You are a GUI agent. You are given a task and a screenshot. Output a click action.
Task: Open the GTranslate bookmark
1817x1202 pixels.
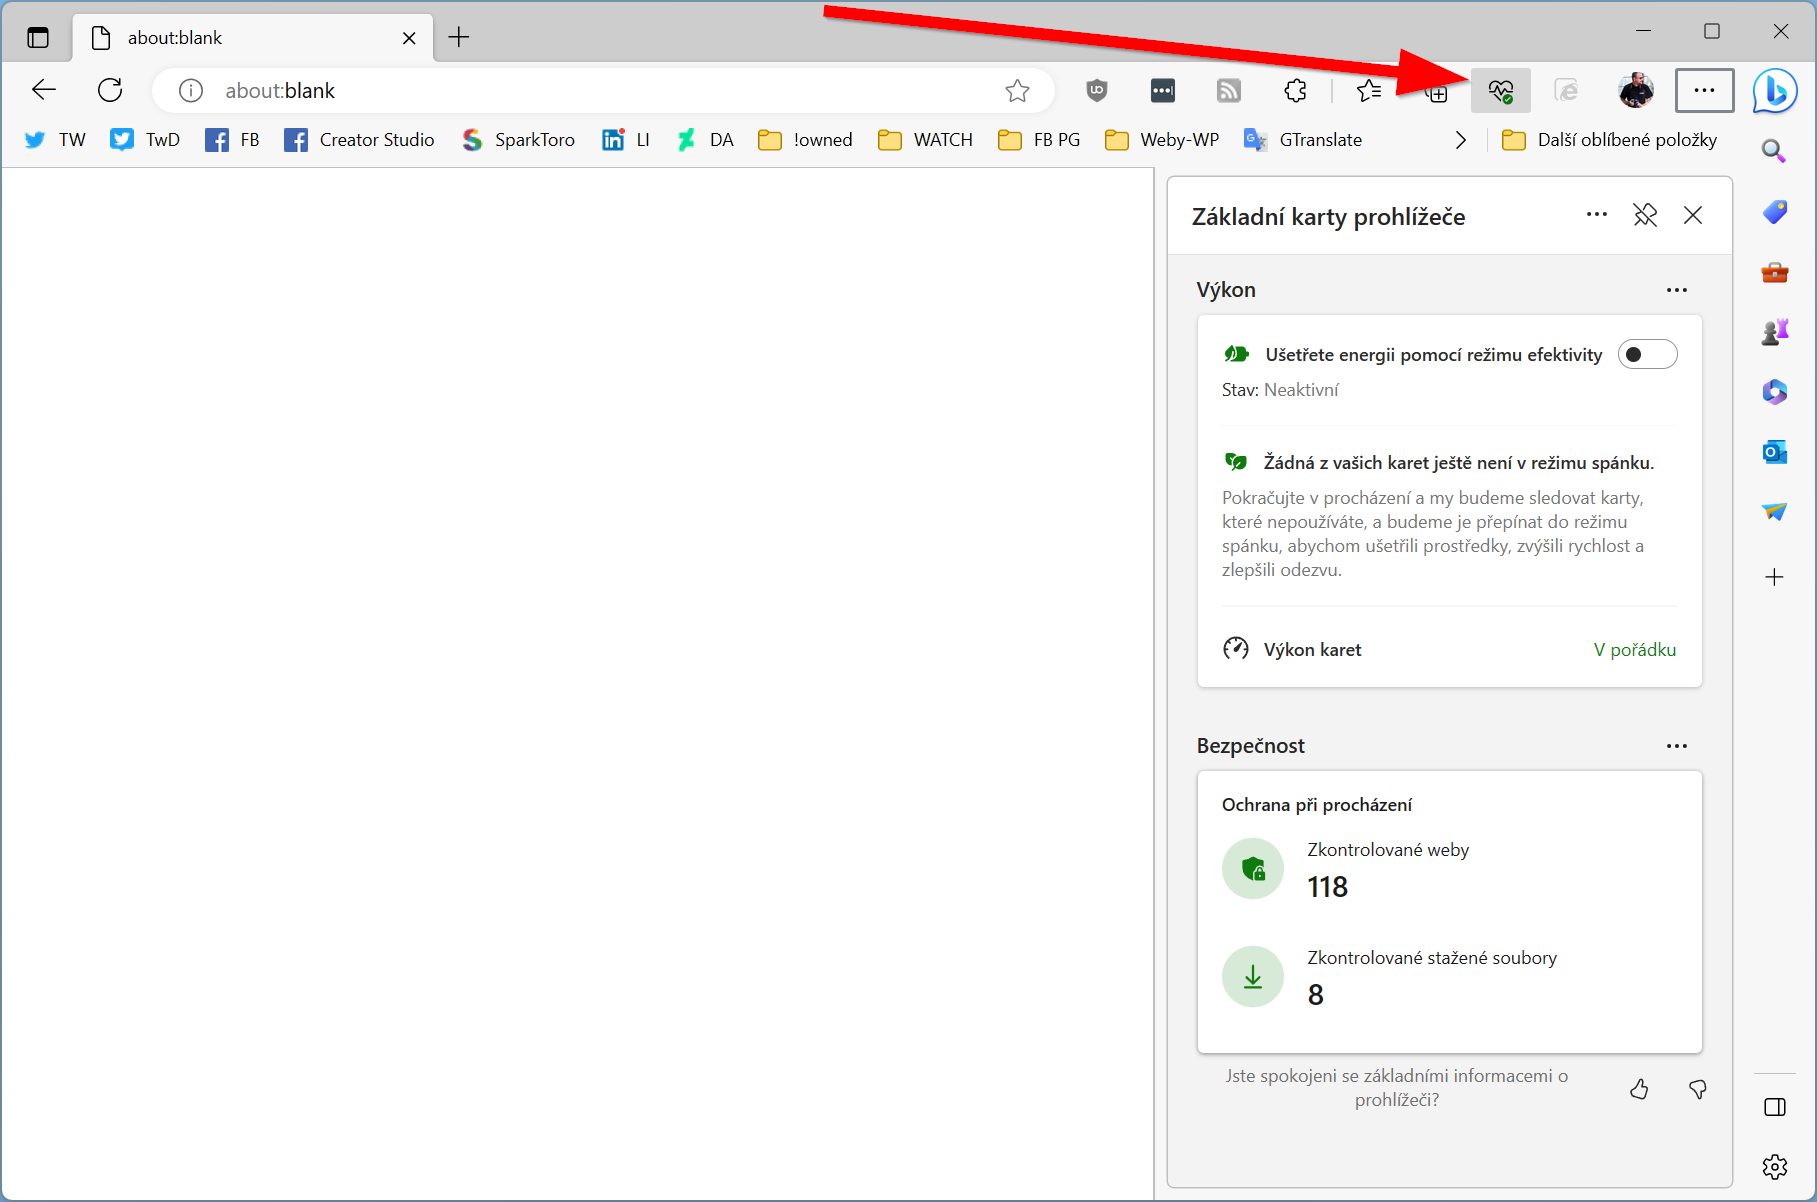coord(1303,140)
